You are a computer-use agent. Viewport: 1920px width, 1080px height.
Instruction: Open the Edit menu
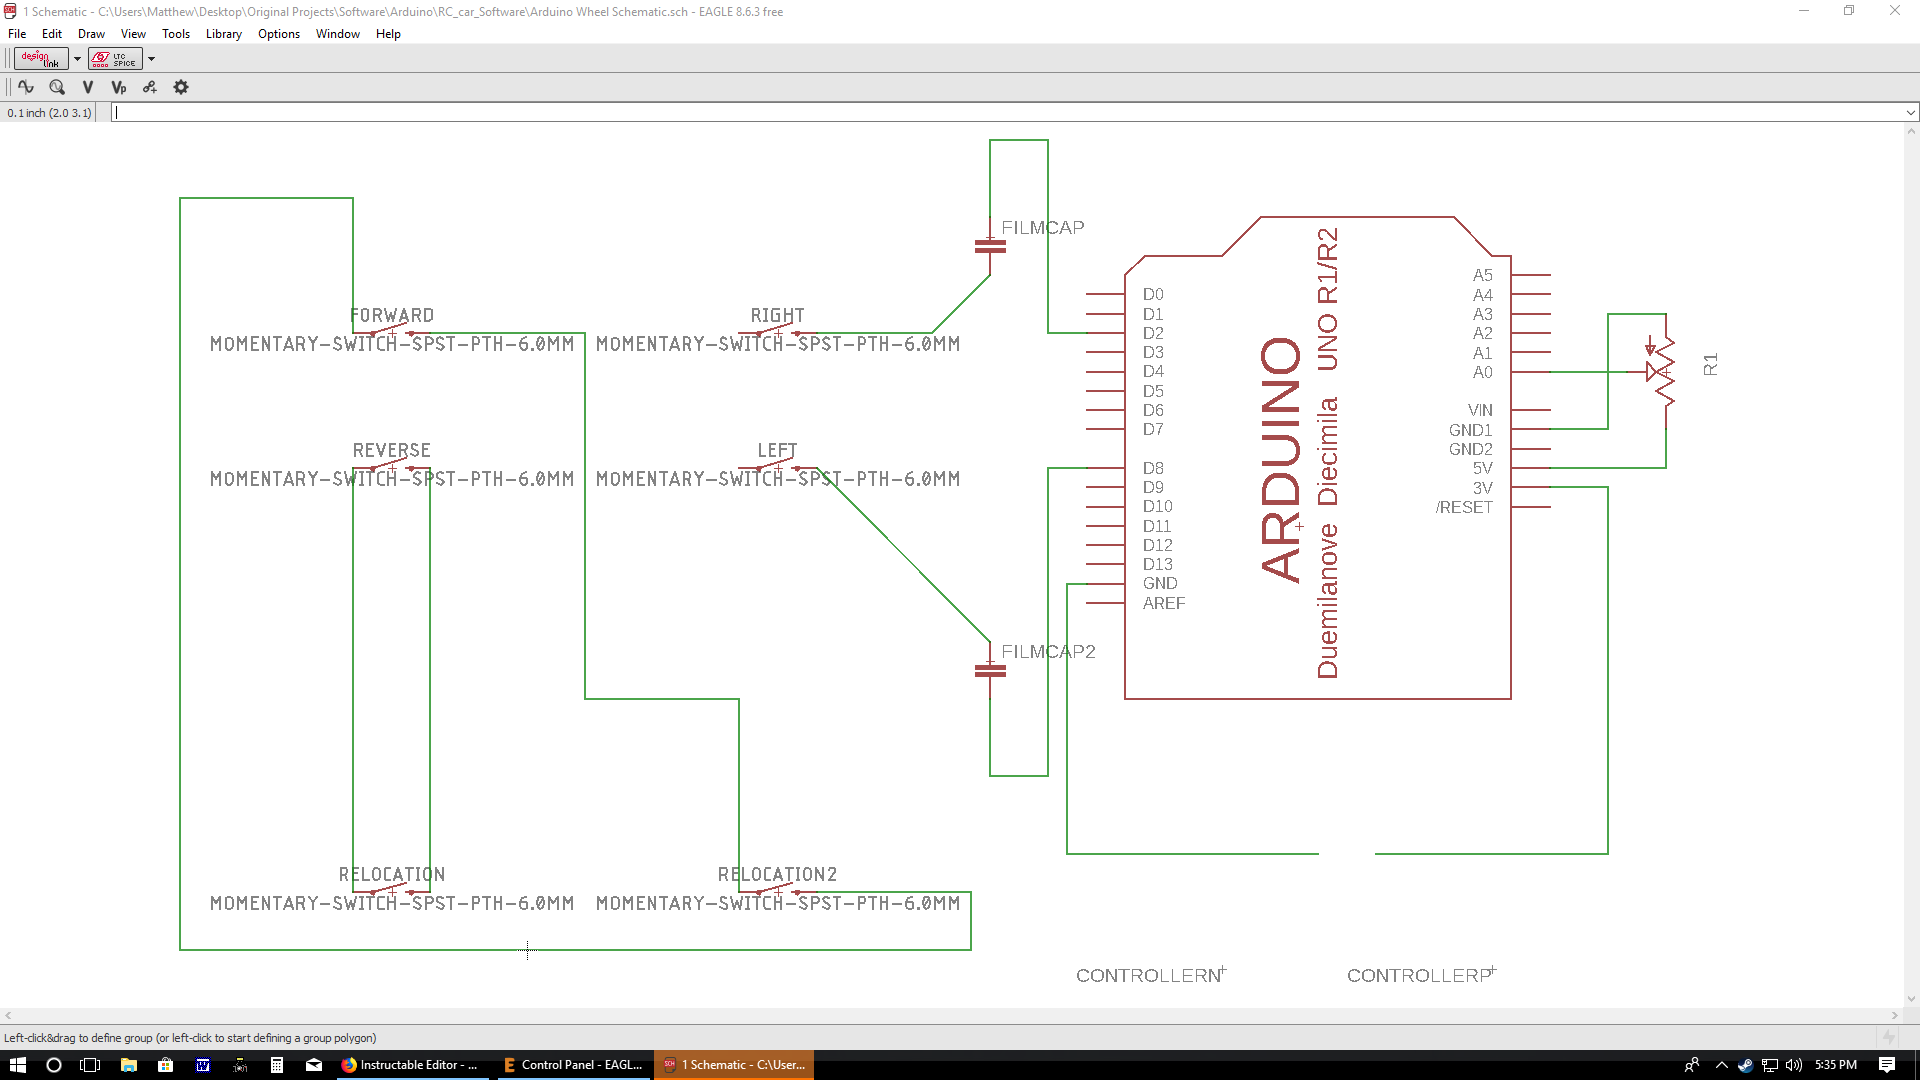point(52,34)
